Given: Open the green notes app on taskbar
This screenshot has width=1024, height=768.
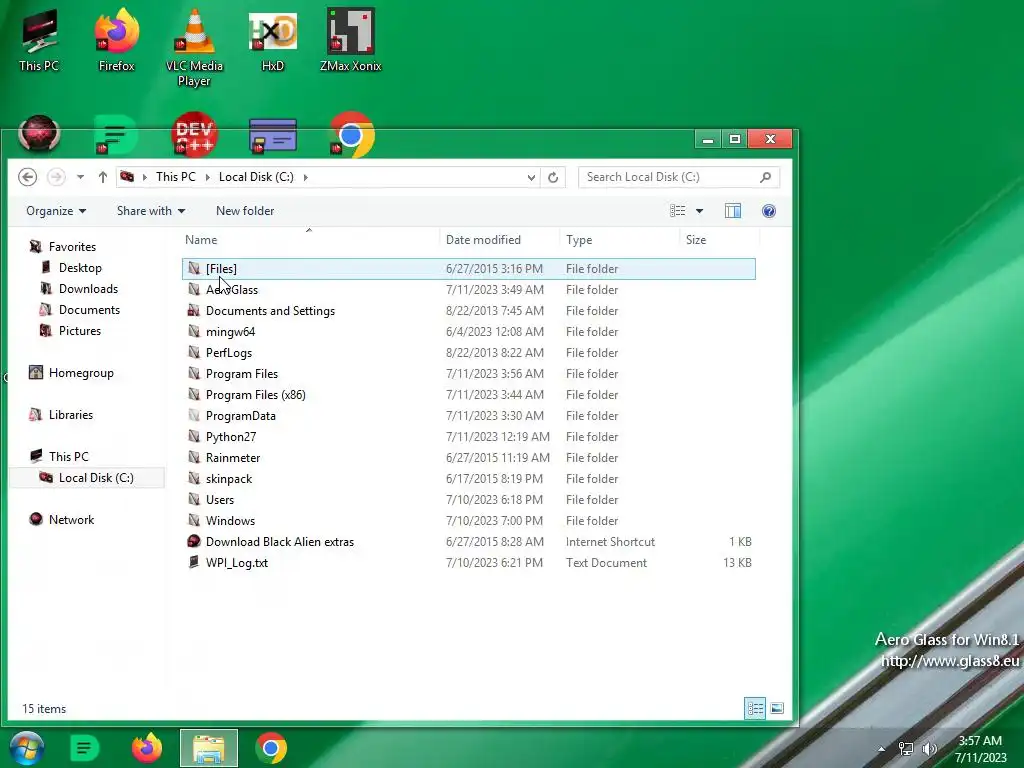Looking at the screenshot, I should [84, 748].
